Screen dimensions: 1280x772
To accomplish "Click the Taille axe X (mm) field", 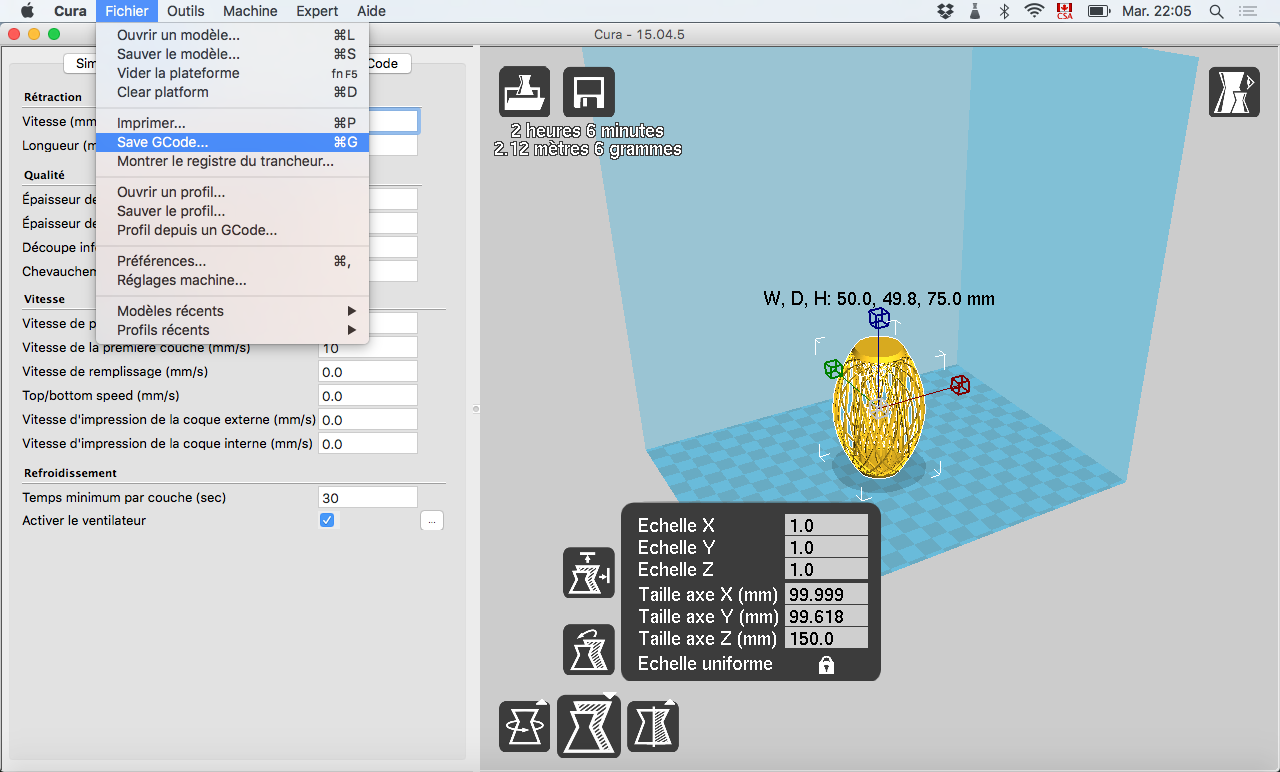I will pos(826,594).
